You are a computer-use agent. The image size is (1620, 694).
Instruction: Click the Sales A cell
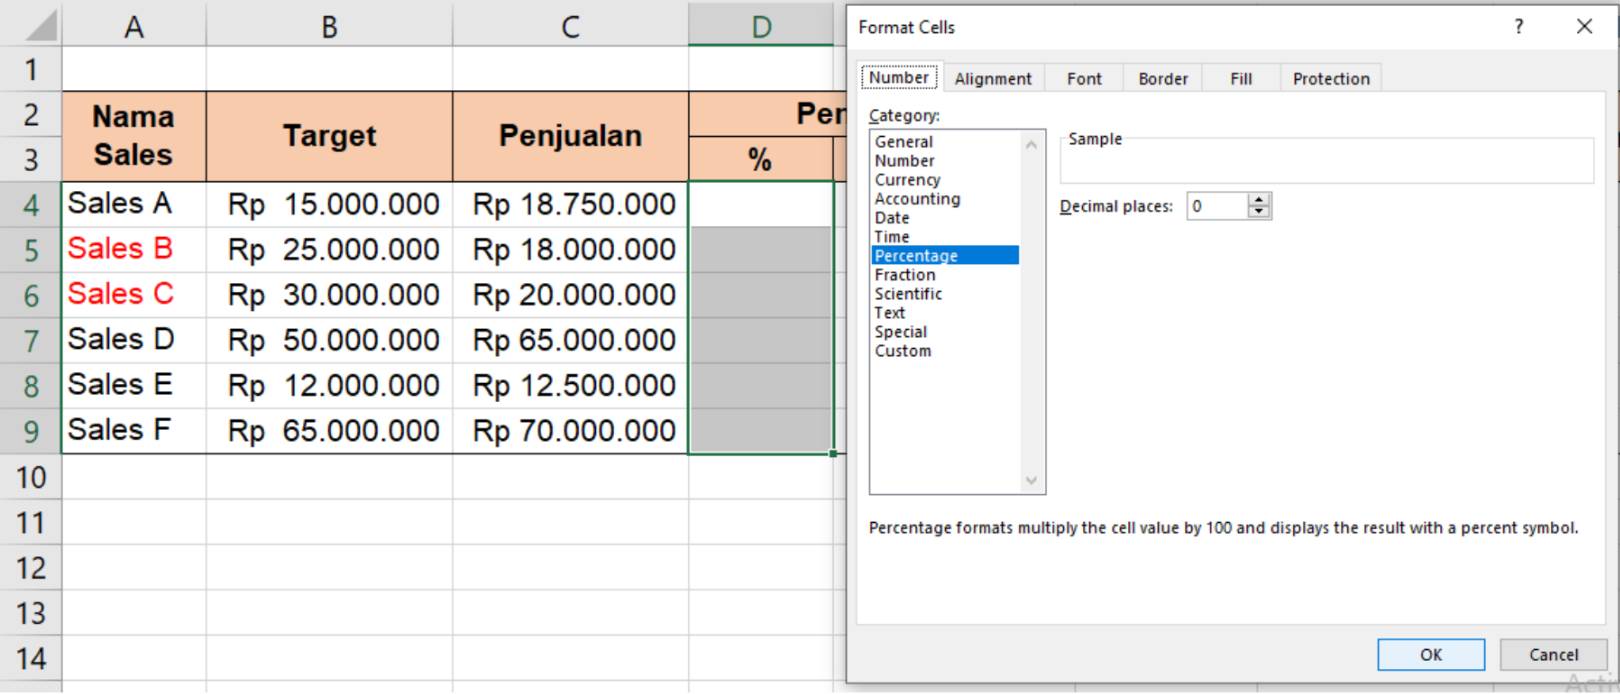point(134,204)
